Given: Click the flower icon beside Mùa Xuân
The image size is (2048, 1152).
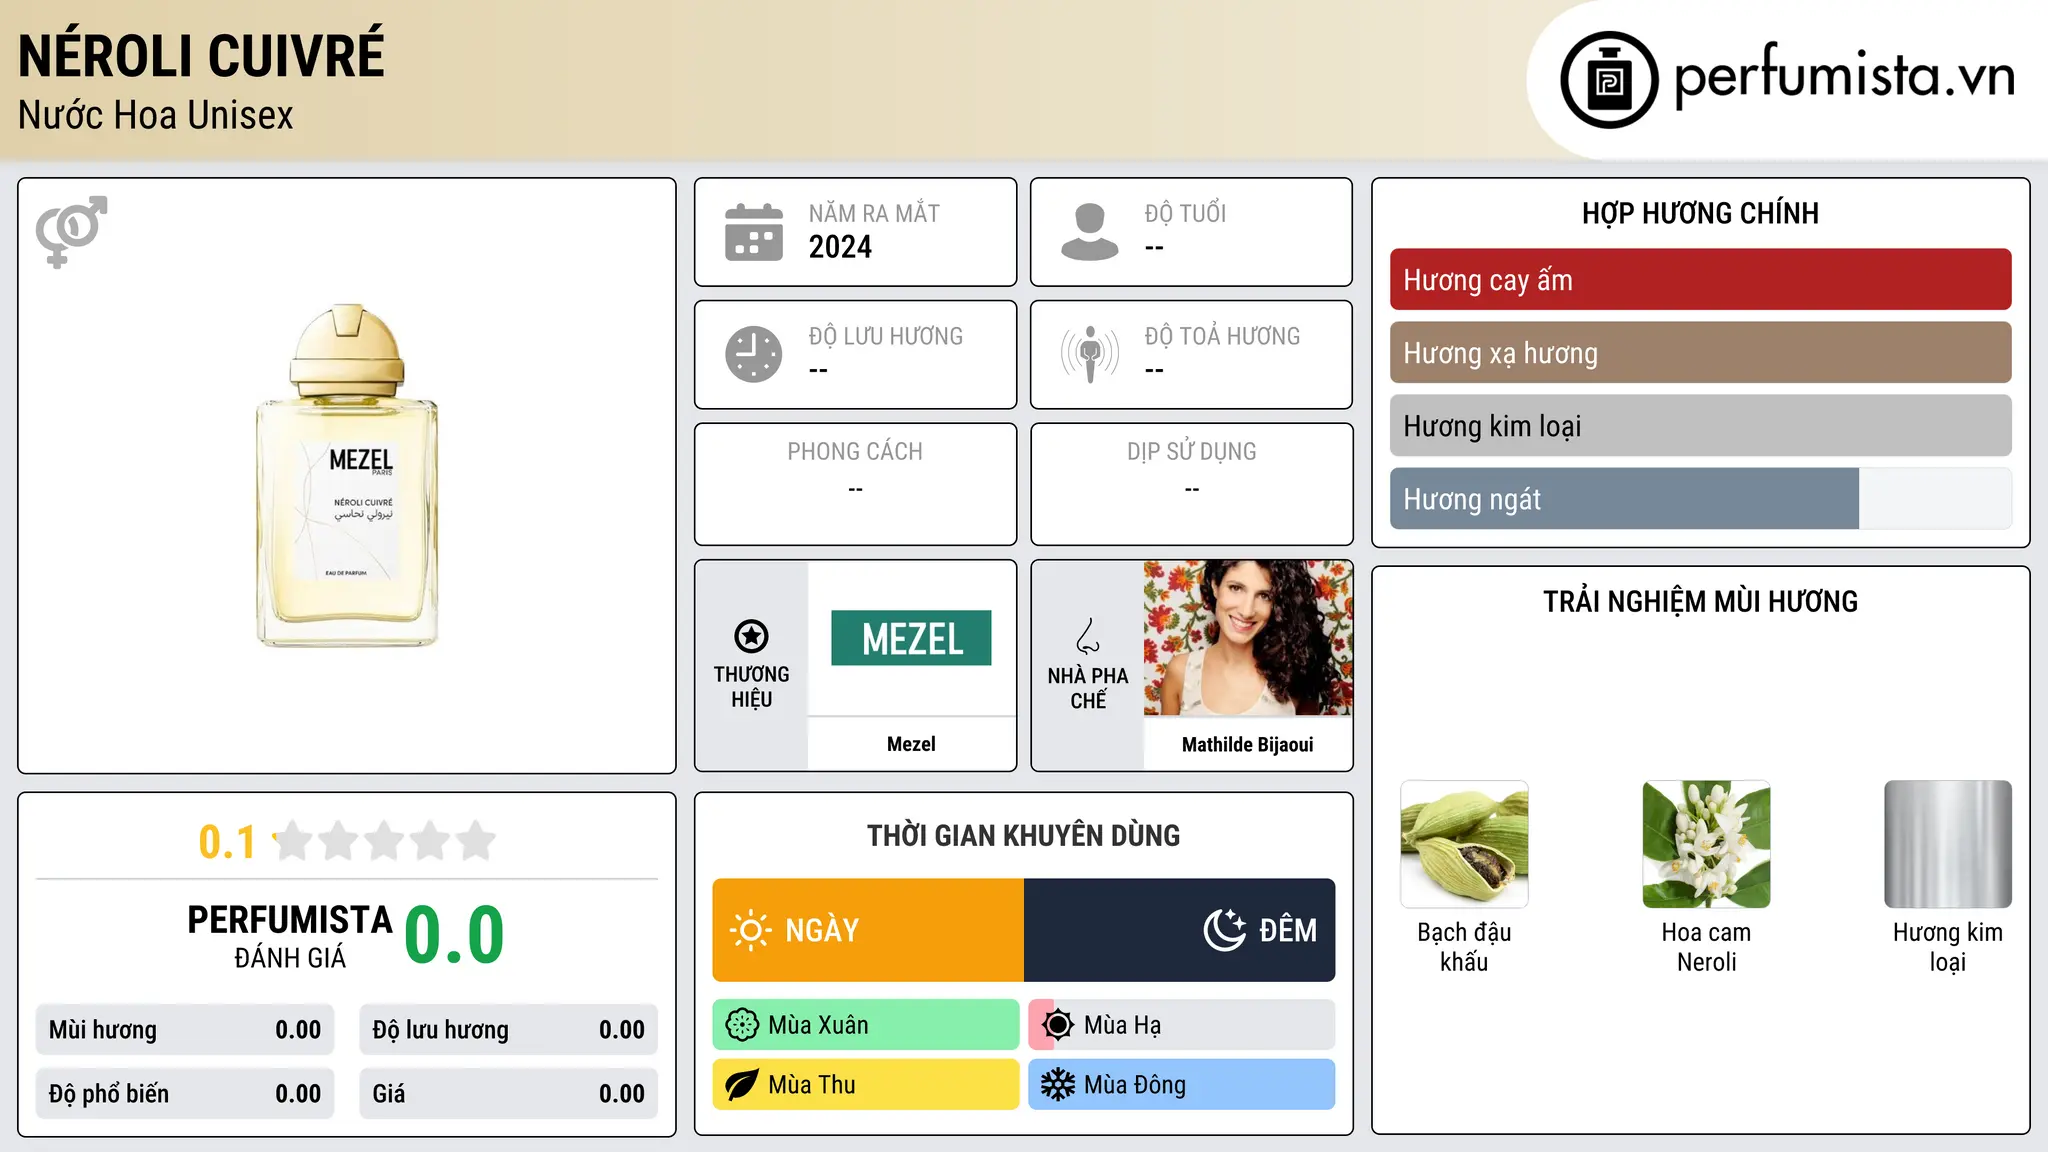Looking at the screenshot, I should [x=742, y=1025].
